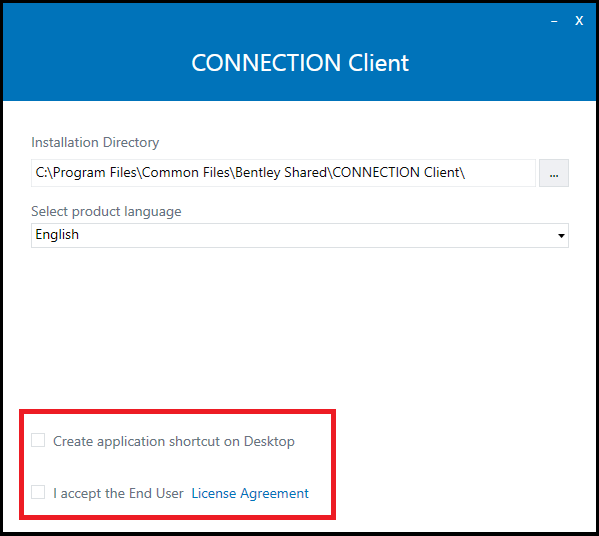Close the CONNECTION Client installer with X
Image resolution: width=599 pixels, height=536 pixels.
coord(579,21)
